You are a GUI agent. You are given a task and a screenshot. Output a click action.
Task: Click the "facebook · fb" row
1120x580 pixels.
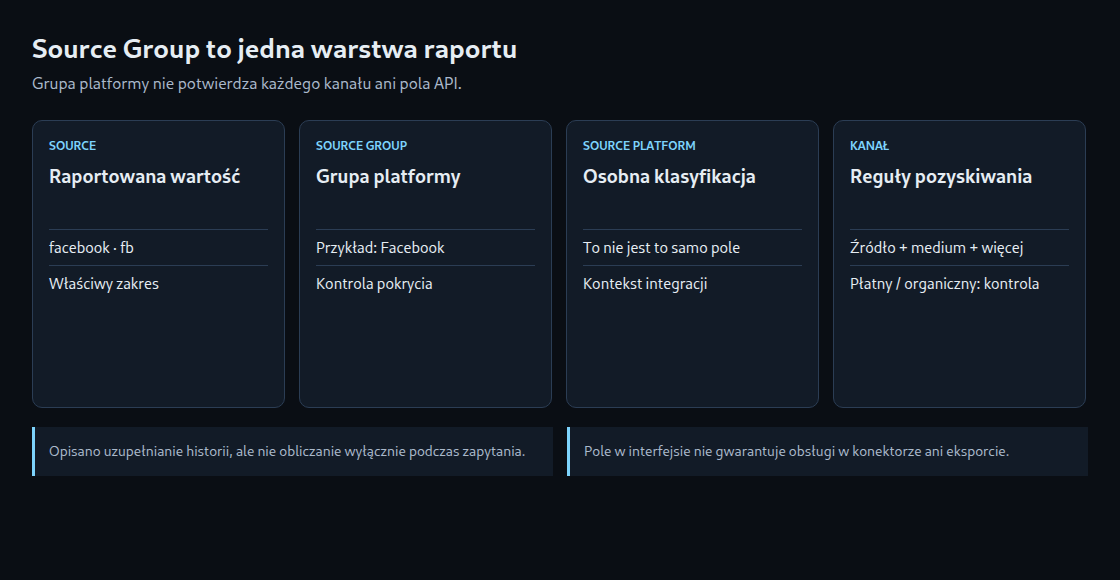pyautogui.click(x=159, y=248)
